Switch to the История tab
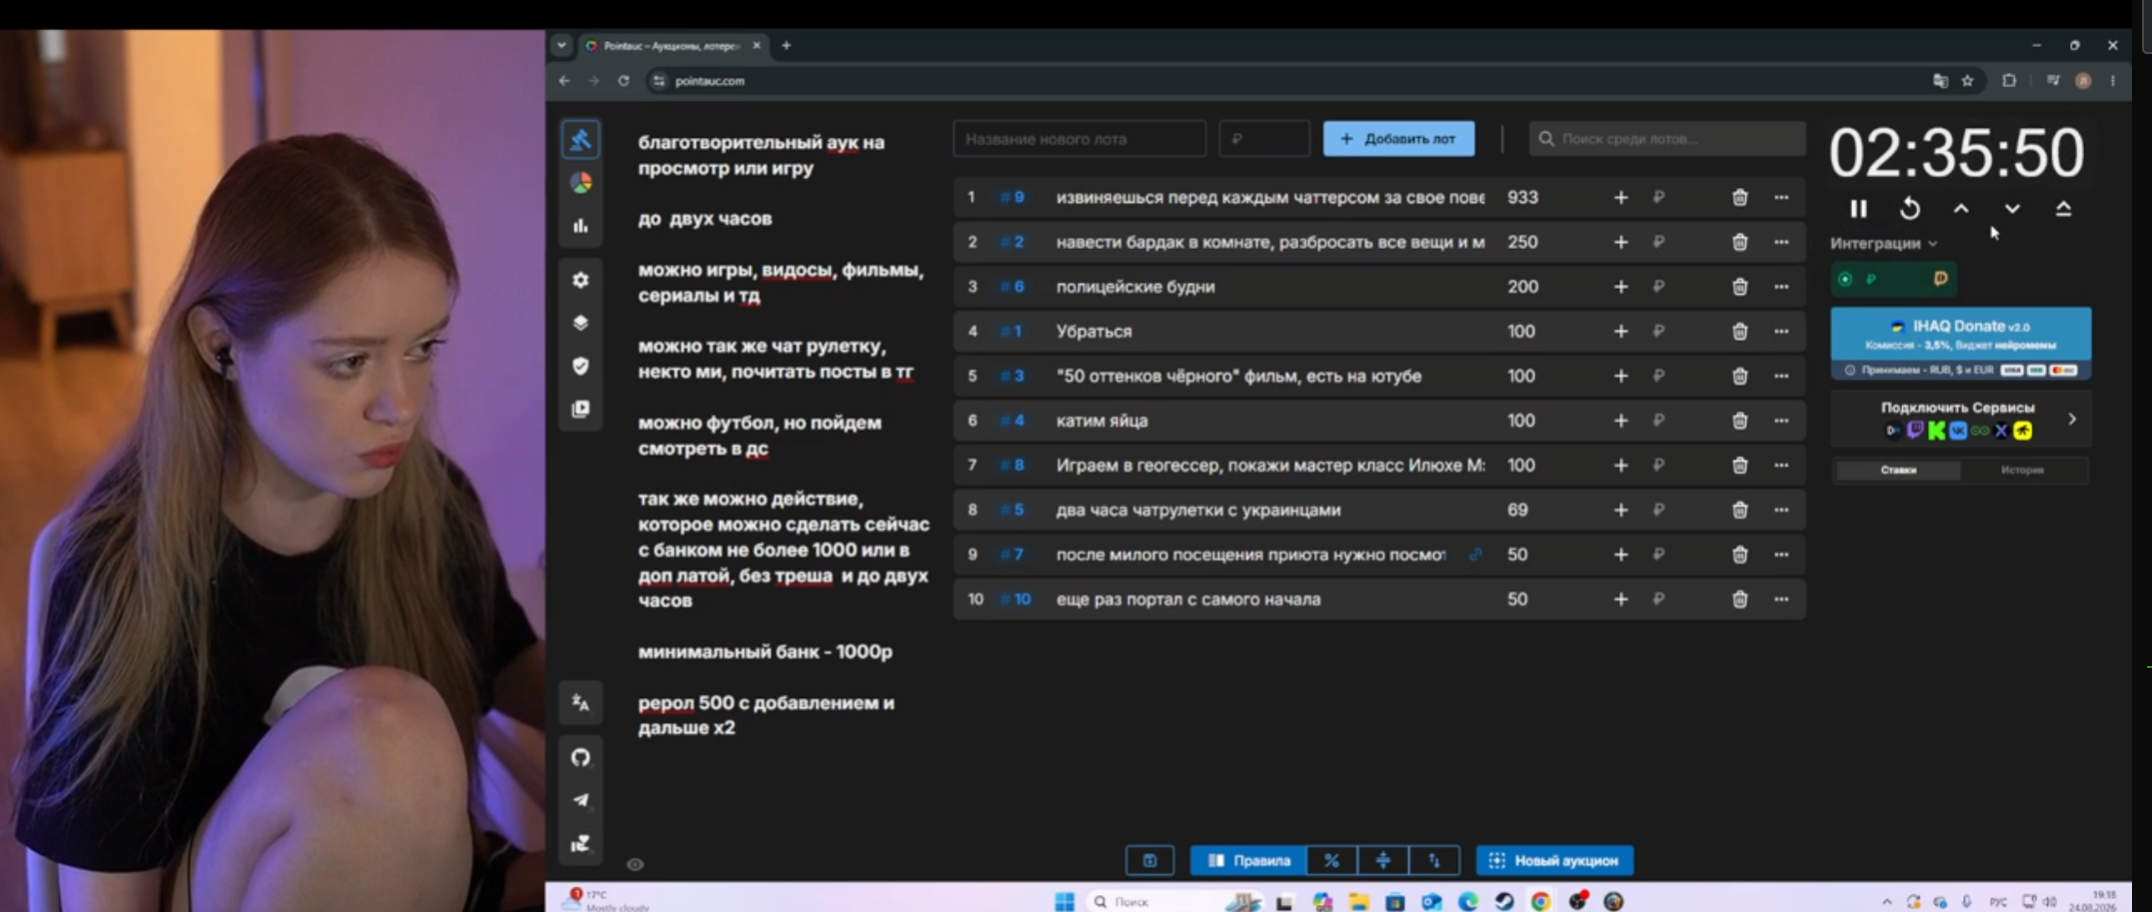This screenshot has height=912, width=2152. (2022, 470)
